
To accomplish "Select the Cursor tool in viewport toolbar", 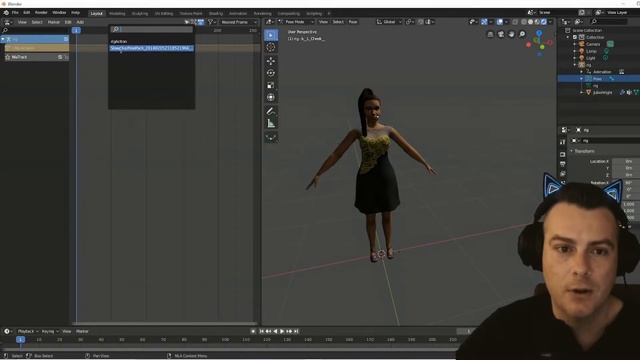I will [271, 47].
